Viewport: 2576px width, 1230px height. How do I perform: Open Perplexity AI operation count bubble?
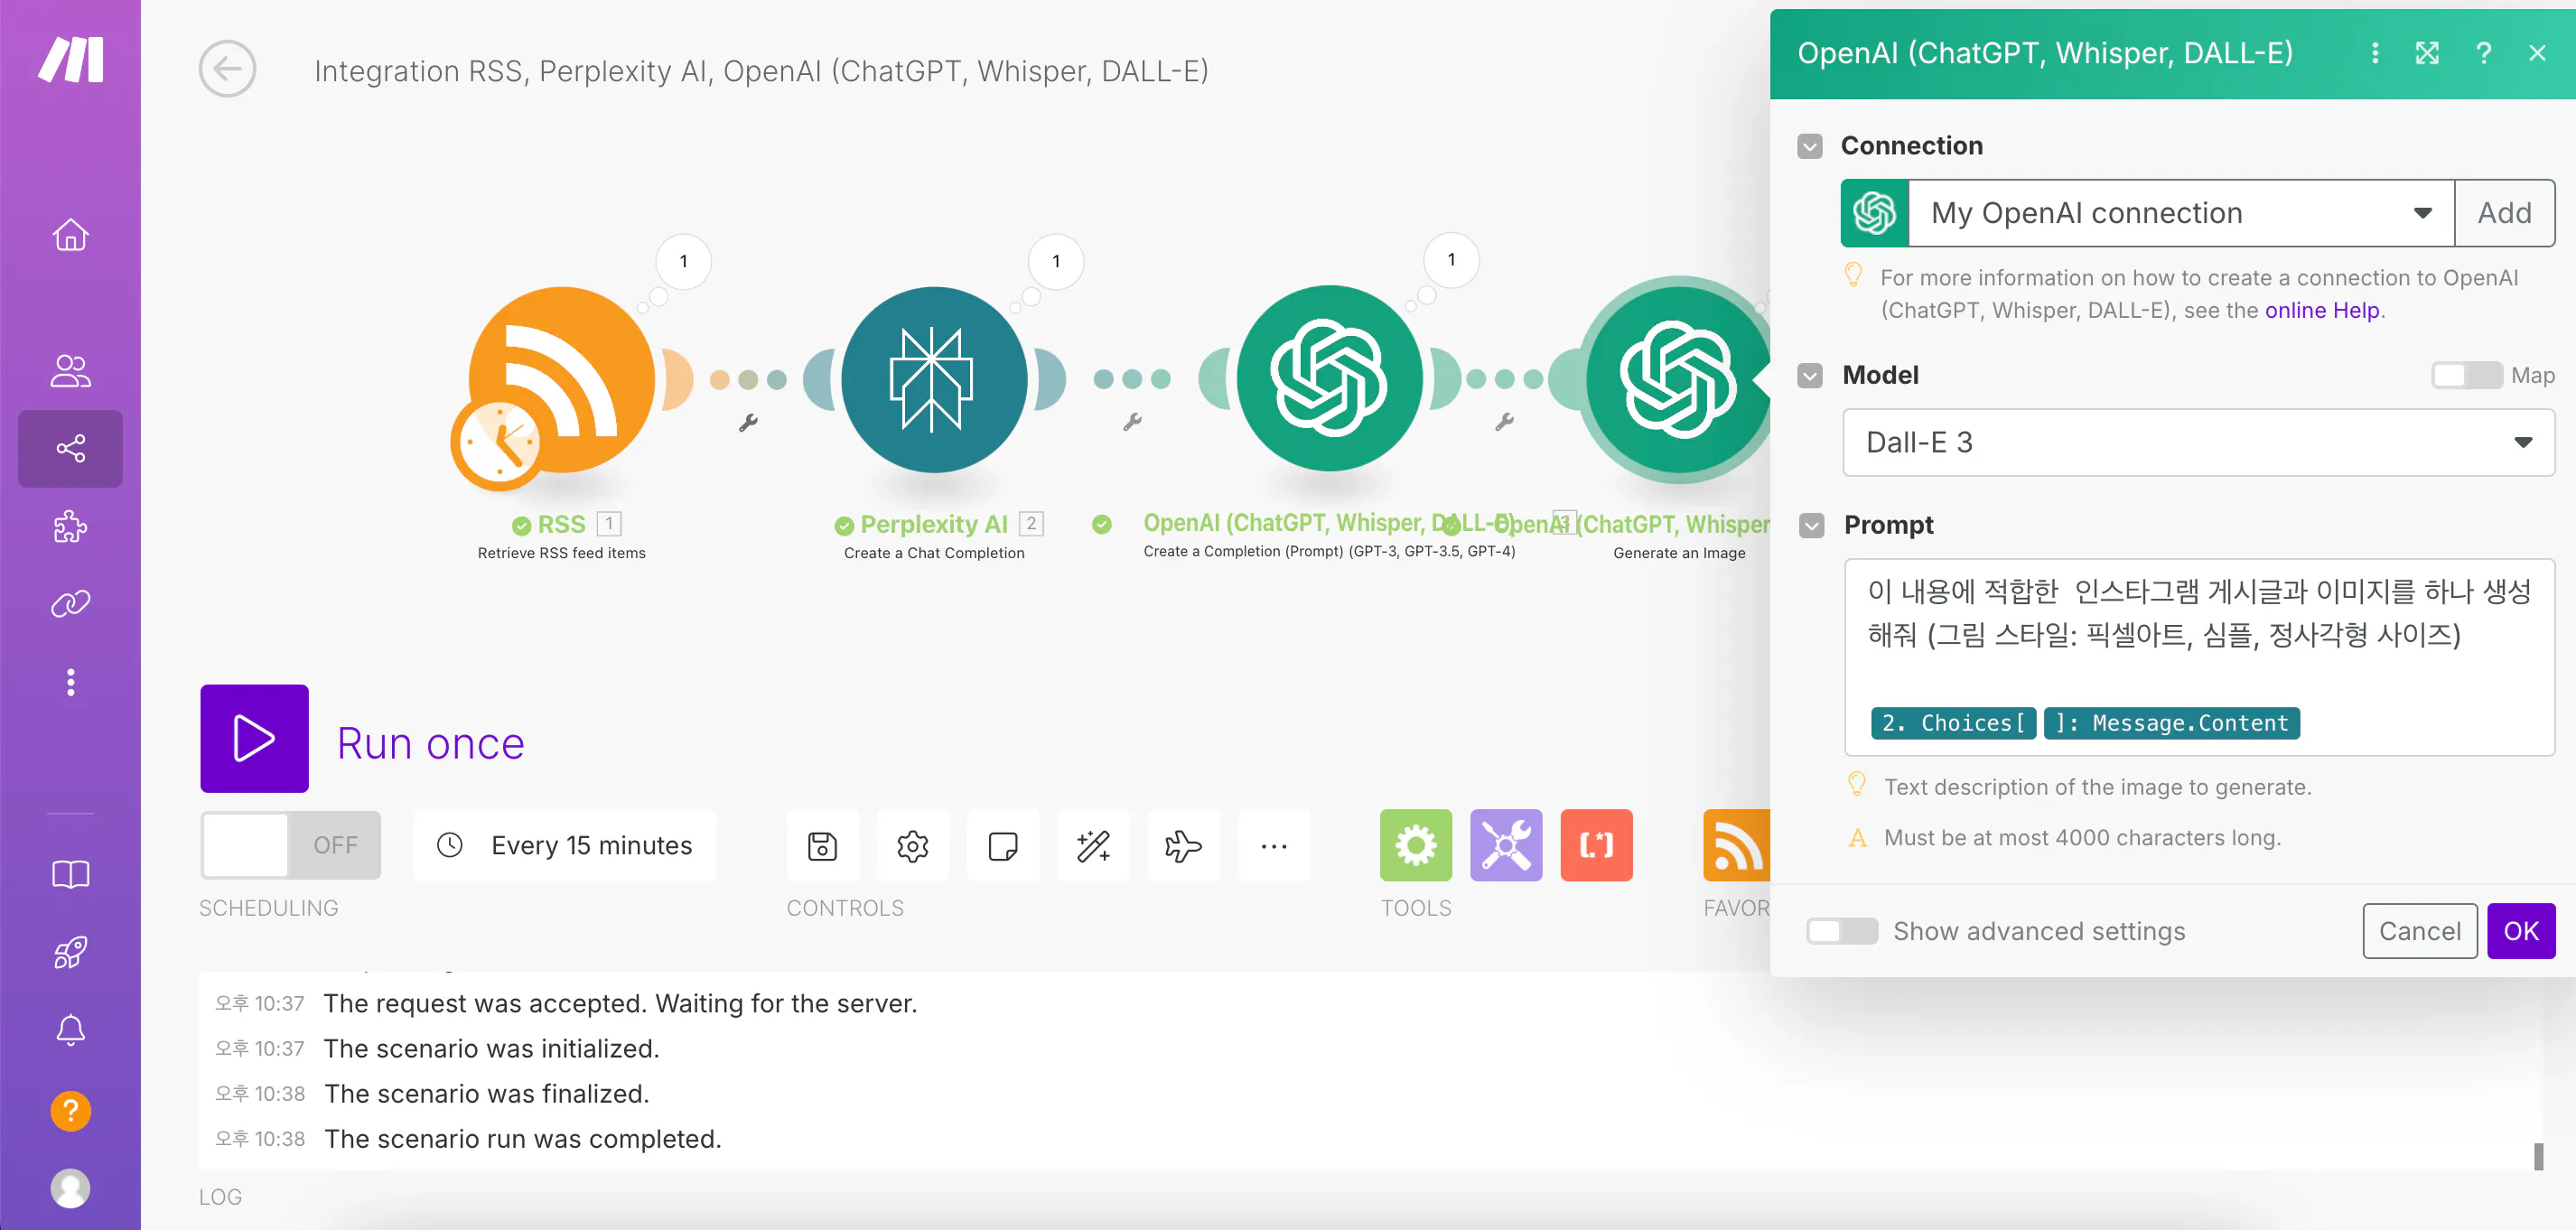(x=1055, y=261)
